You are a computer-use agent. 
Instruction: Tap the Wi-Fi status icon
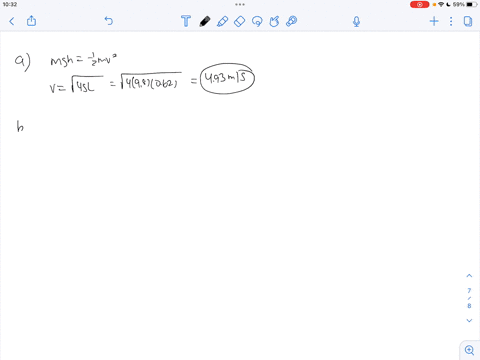(x=441, y=4)
